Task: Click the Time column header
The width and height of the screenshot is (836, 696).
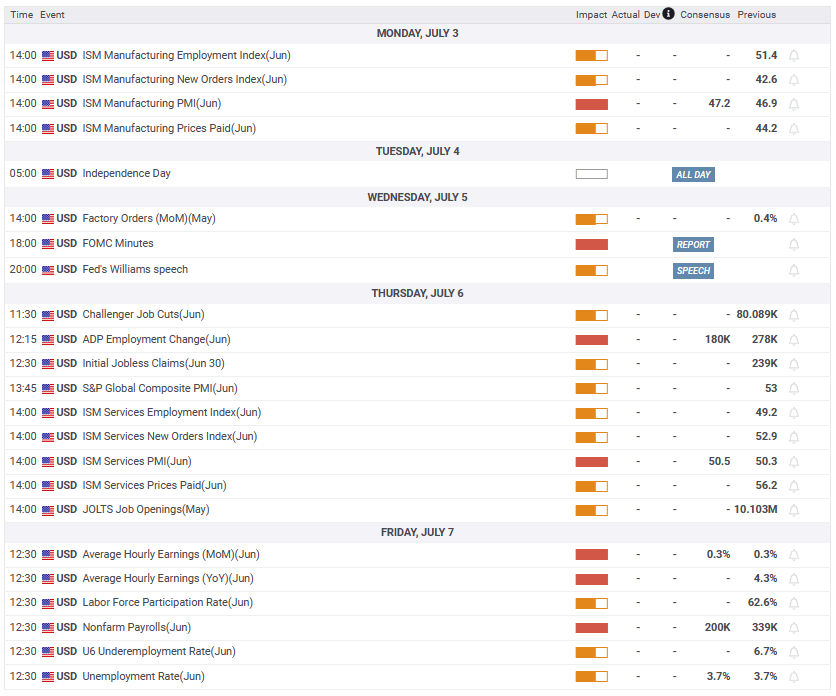Action: 20,14
